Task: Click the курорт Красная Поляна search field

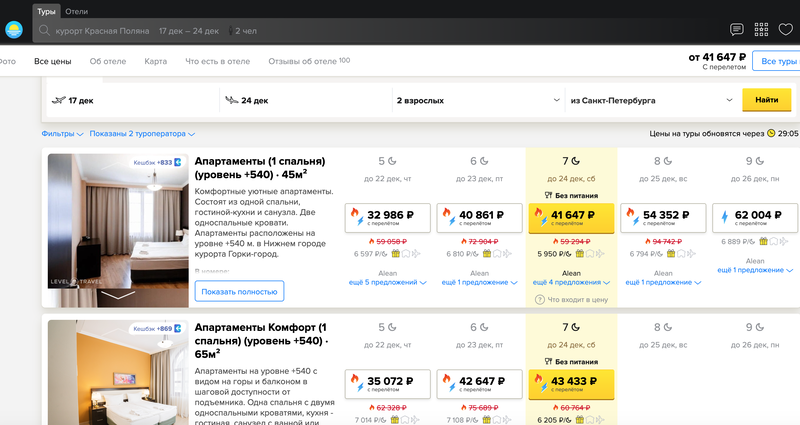Action: pyautogui.click(x=102, y=31)
